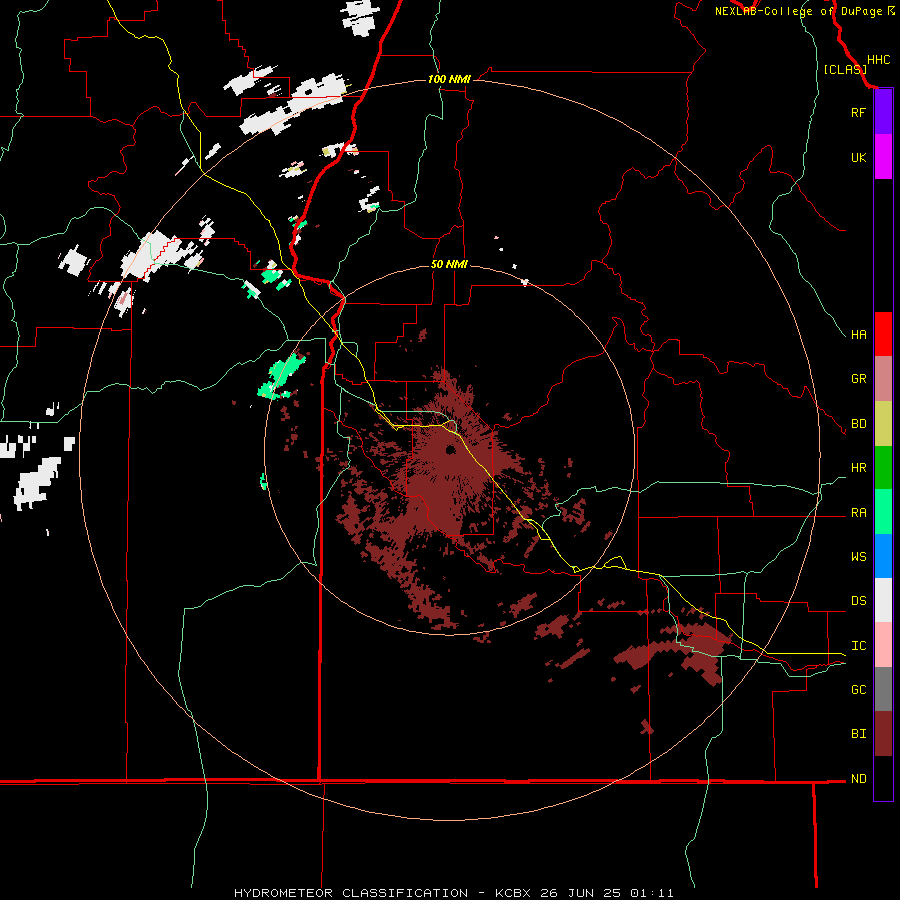The height and width of the screenshot is (900, 900).
Task: Click the UK legend label
Action: coord(858,157)
